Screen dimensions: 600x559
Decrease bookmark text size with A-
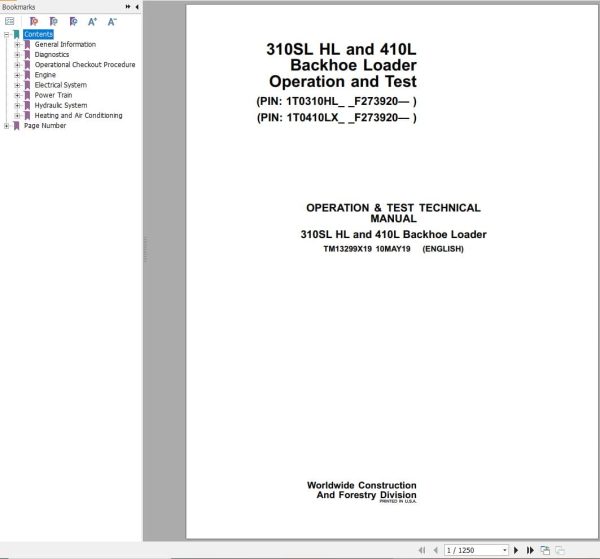[112, 21]
